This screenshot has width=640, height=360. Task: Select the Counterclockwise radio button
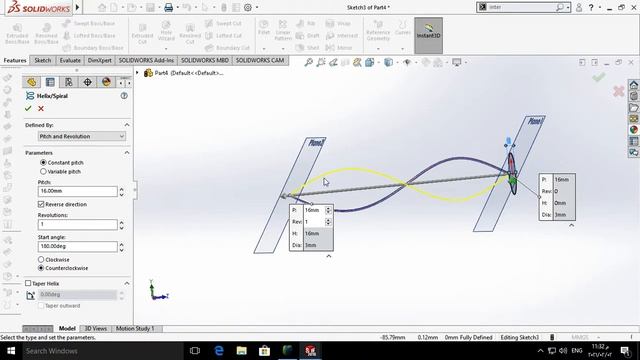41,268
